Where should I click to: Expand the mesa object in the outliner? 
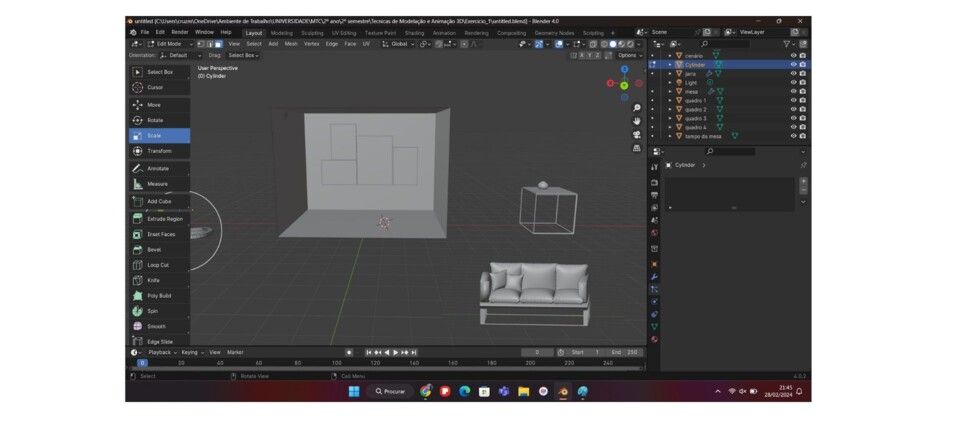click(x=670, y=91)
